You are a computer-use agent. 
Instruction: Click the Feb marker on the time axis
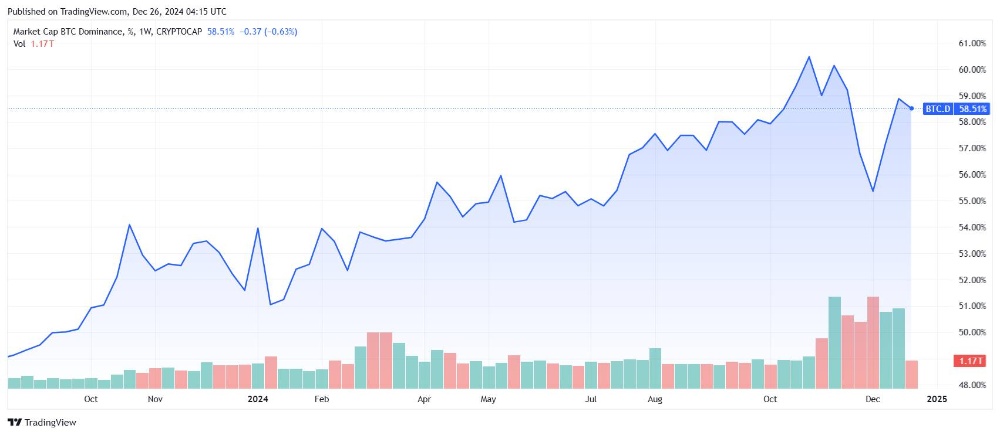(x=321, y=399)
